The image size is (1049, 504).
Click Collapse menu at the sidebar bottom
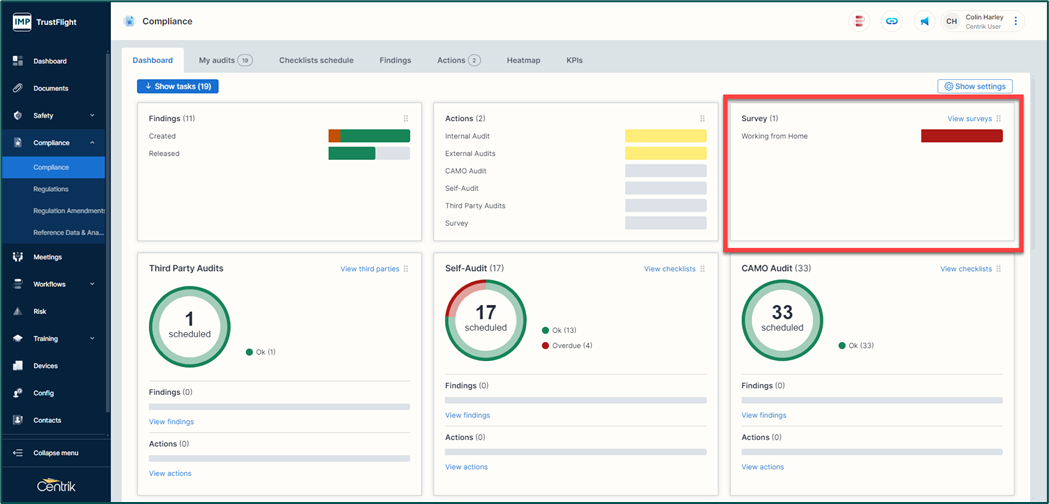point(55,453)
